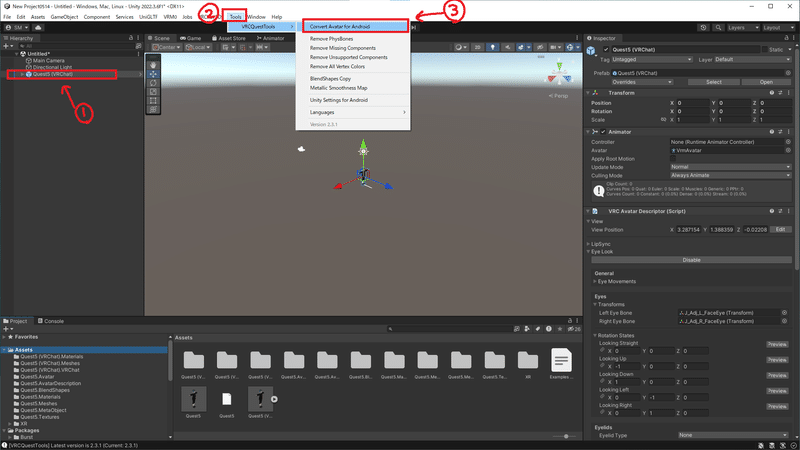800x450 pixels.
Task: Select the Rotate tool in Scene
Action: [x=153, y=83]
